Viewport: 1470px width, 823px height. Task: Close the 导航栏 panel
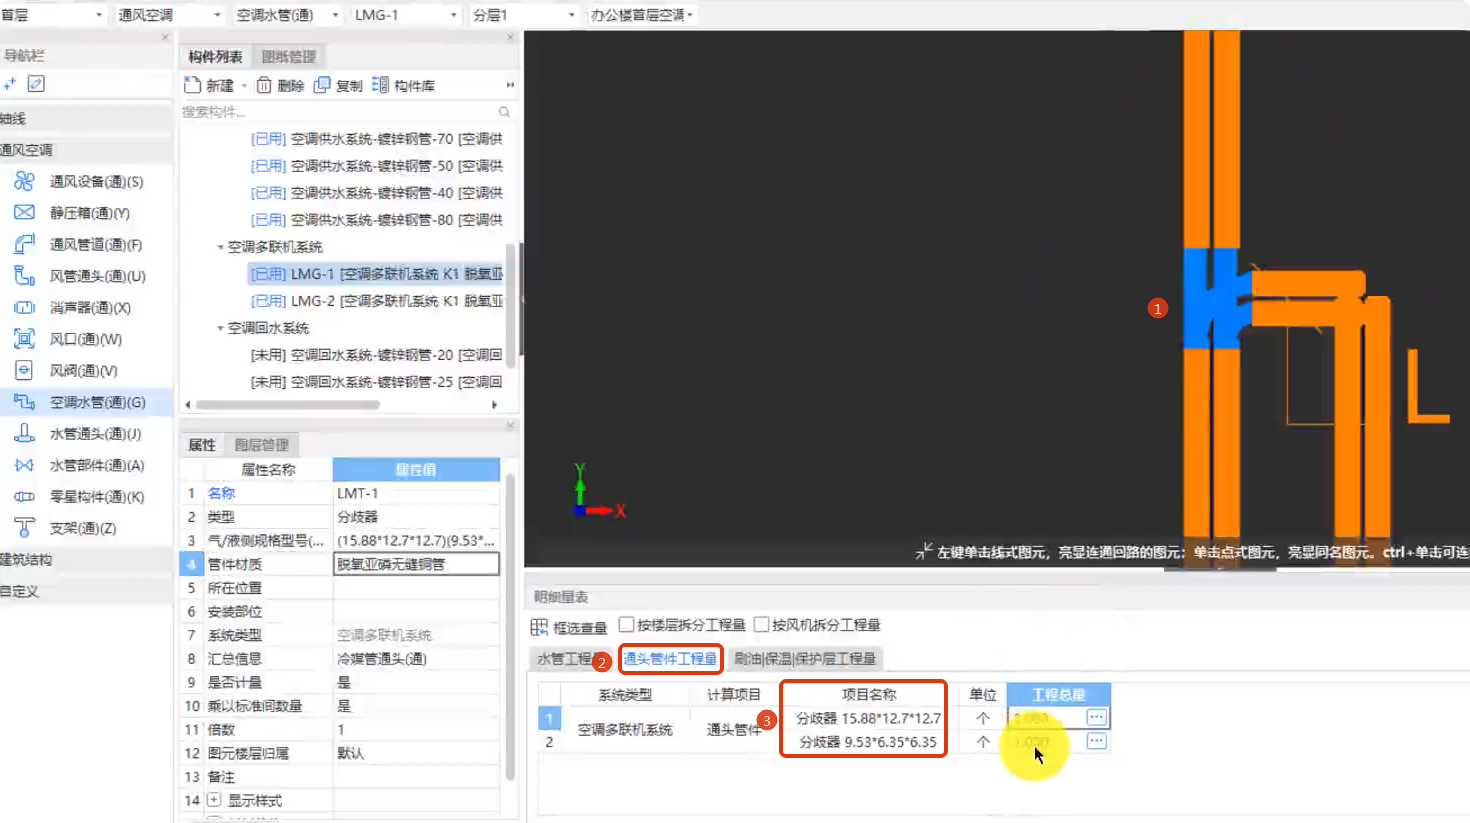[165, 37]
